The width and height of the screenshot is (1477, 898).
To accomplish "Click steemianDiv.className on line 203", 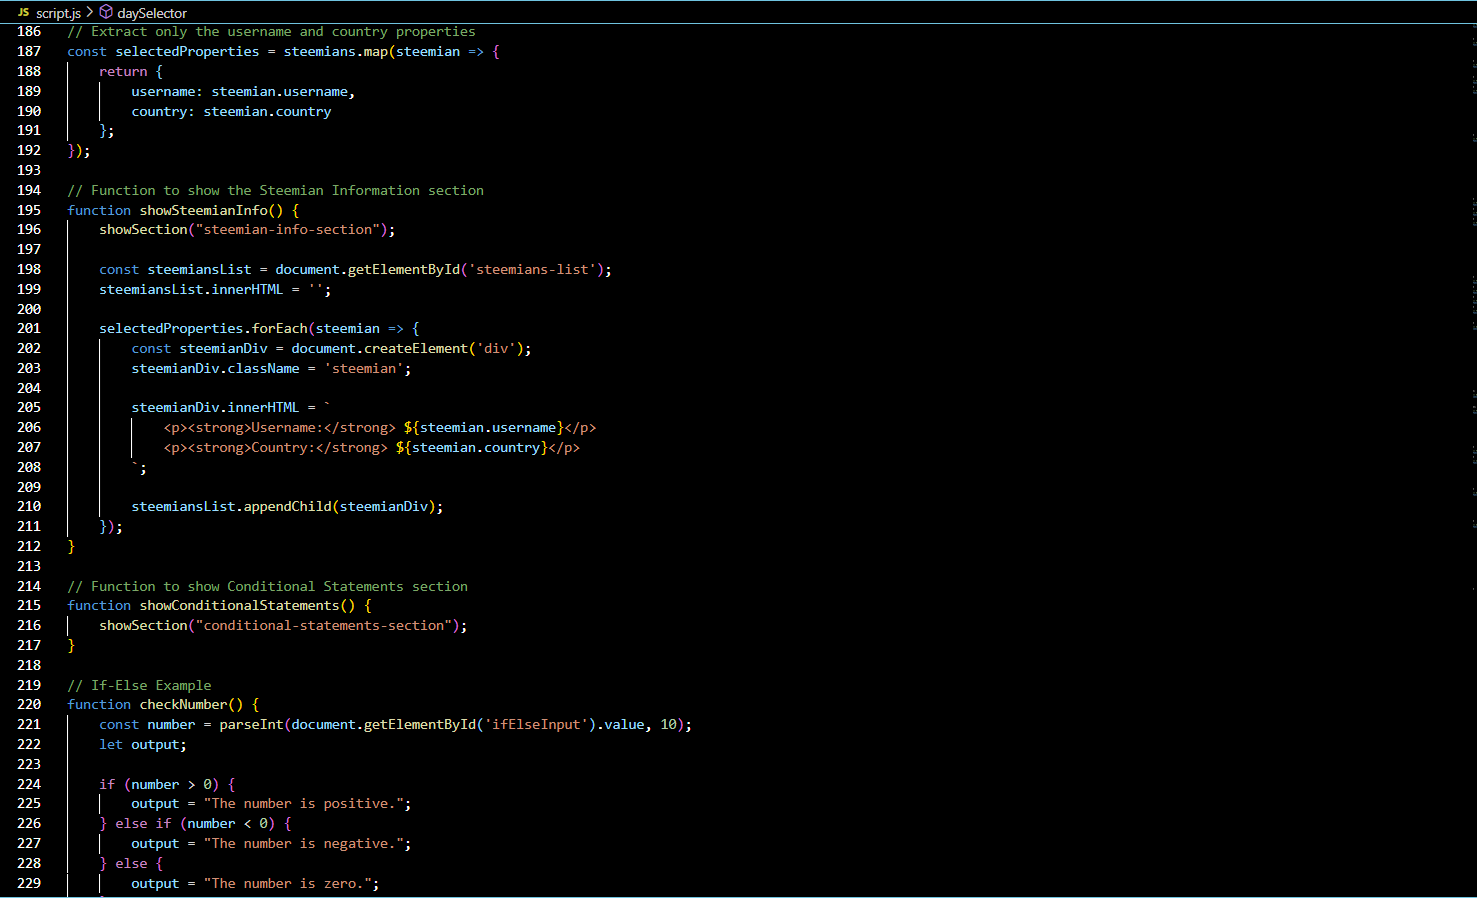I will pyautogui.click(x=215, y=368).
